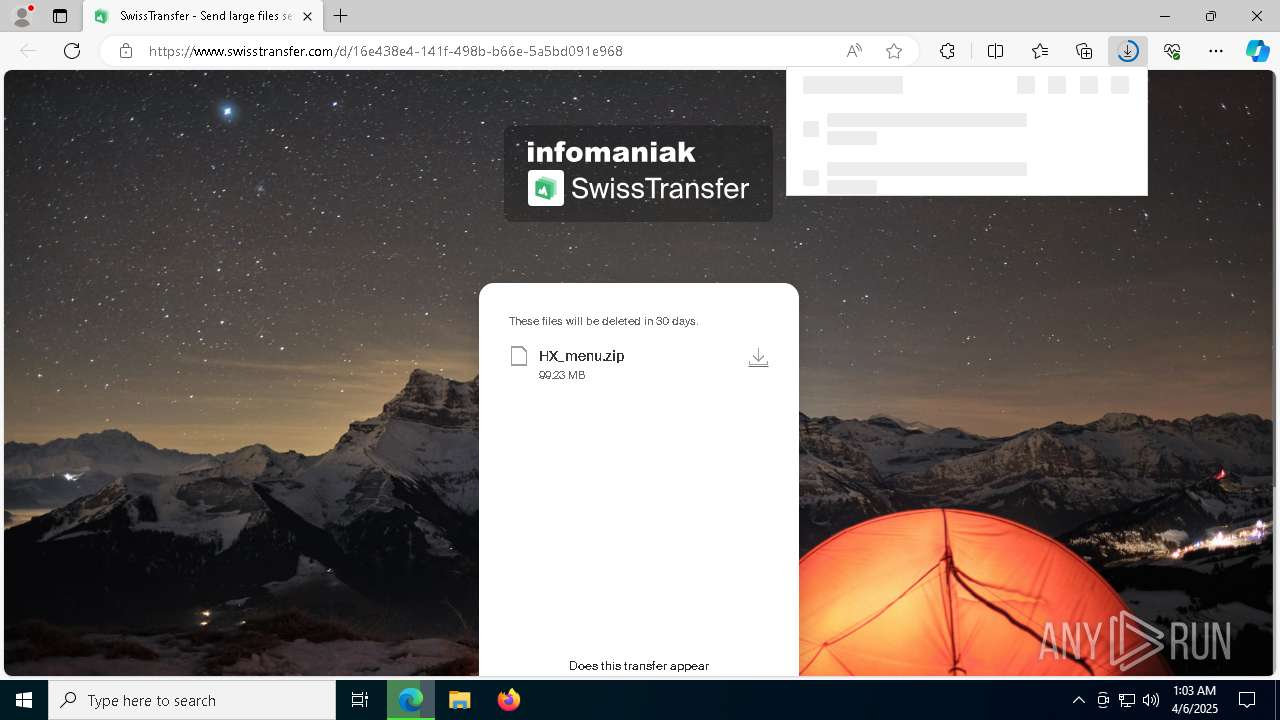Open tab actions menu

(60, 16)
